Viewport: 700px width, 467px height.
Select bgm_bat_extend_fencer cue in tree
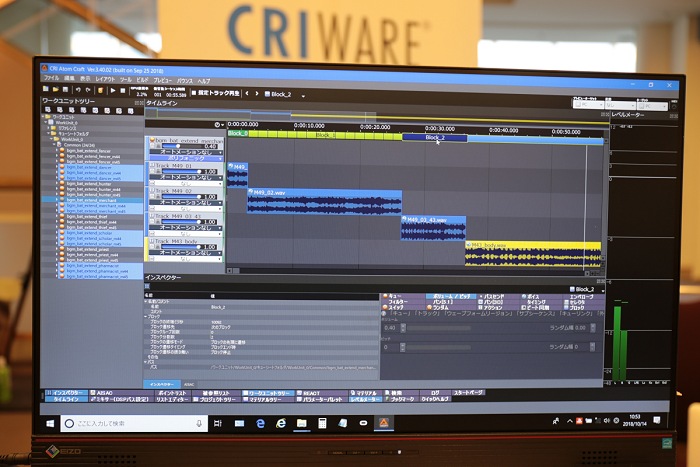pyautogui.click(x=88, y=151)
